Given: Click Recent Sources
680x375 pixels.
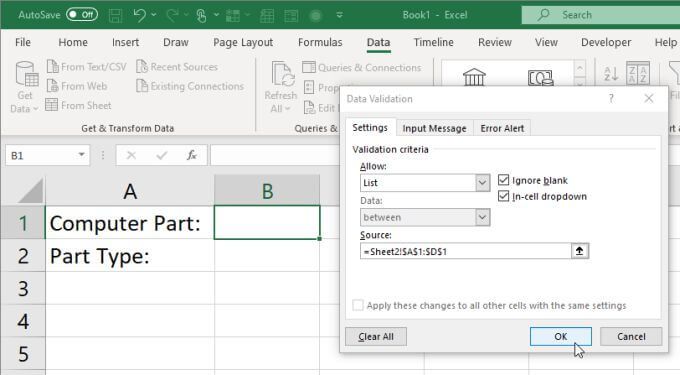Looking at the screenshot, I should 177,67.
